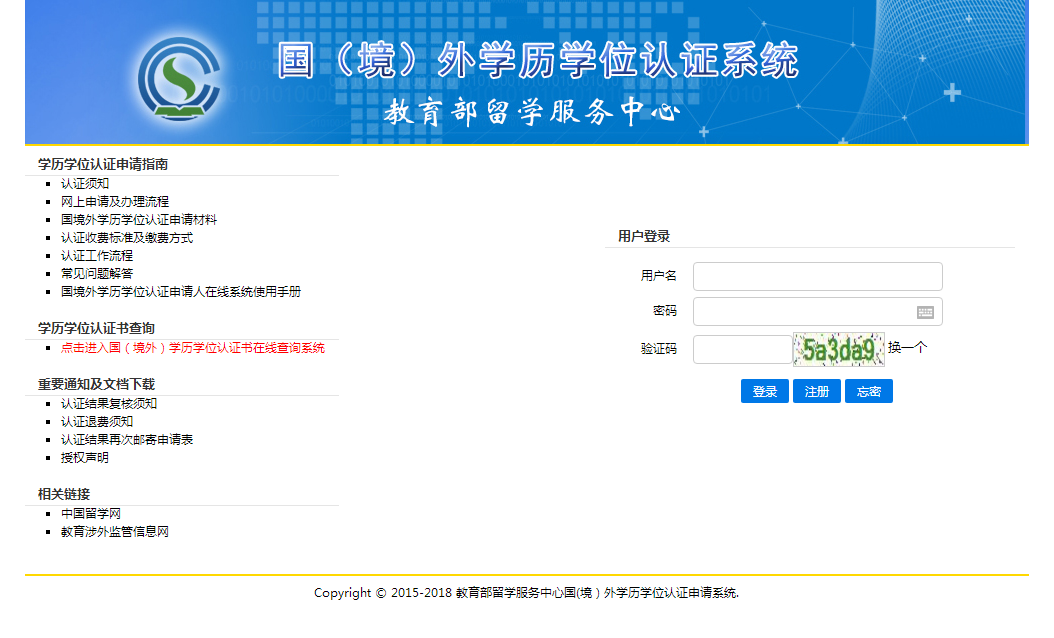
Task: Open 国境外学历学位认证申请材料 link
Action: pyautogui.click(x=139, y=220)
